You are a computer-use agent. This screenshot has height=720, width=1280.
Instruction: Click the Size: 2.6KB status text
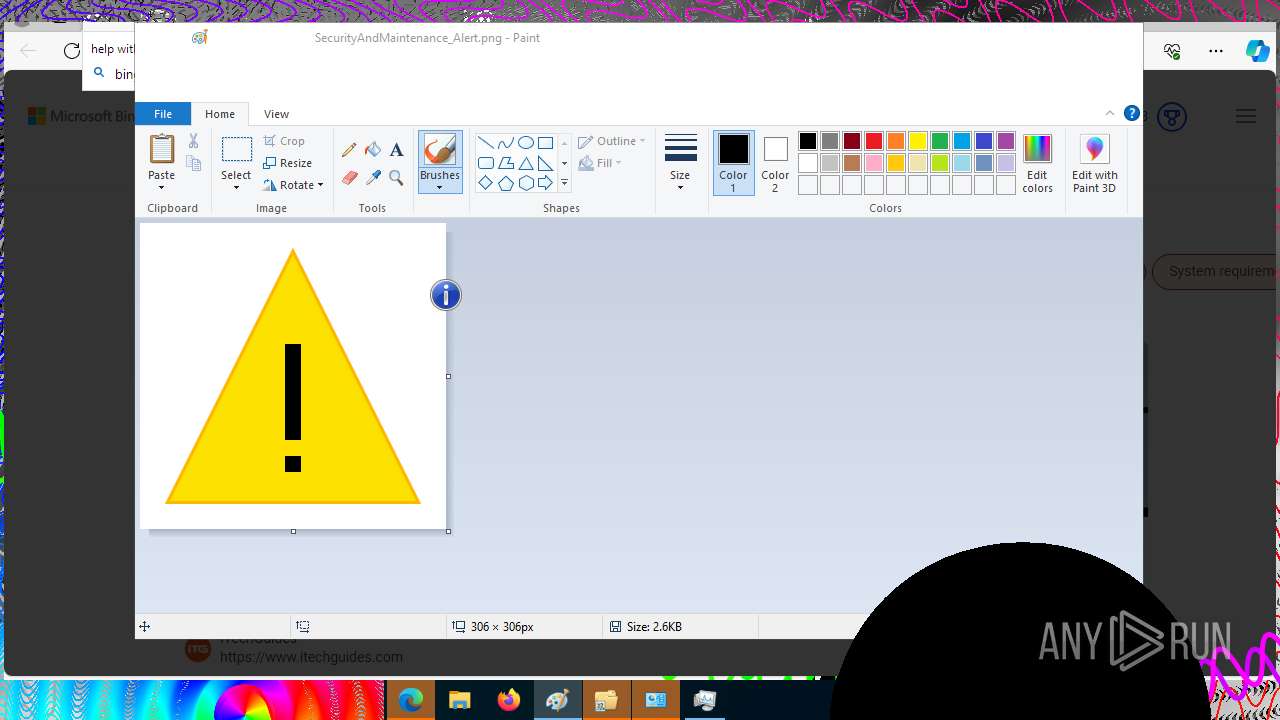(x=654, y=626)
